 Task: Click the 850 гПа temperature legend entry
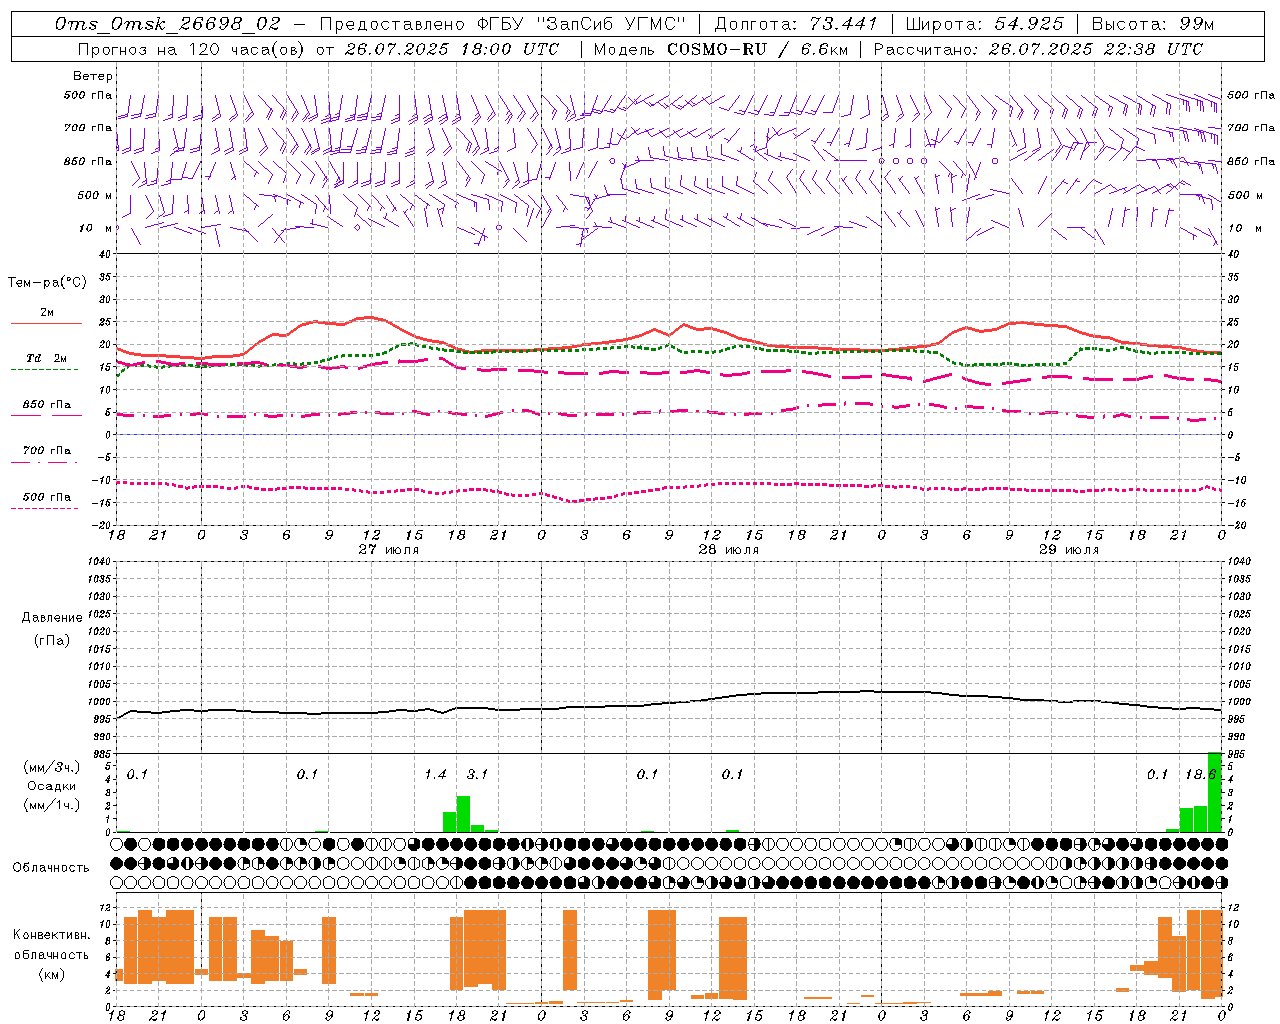point(47,405)
